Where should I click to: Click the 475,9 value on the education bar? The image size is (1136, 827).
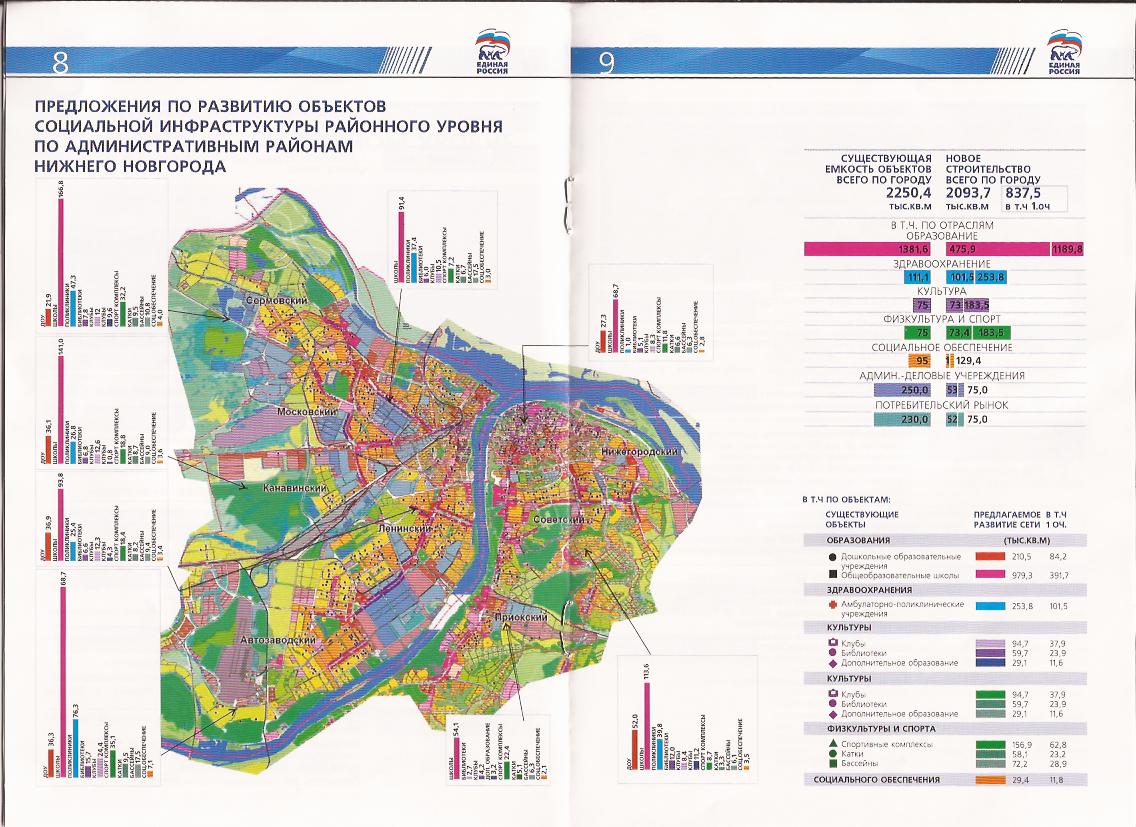click(x=961, y=249)
